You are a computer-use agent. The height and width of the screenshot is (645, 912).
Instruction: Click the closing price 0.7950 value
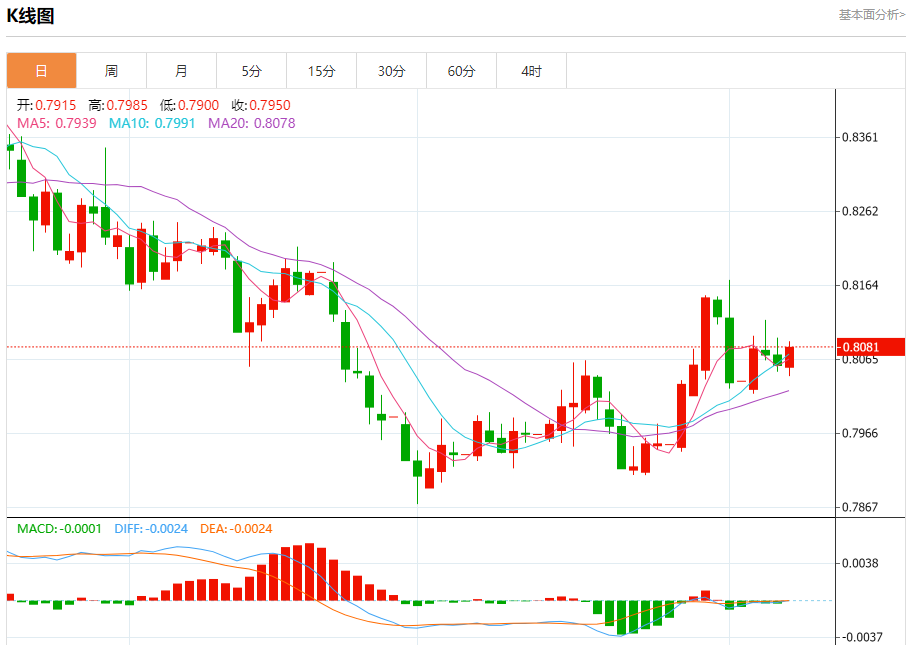coord(270,105)
